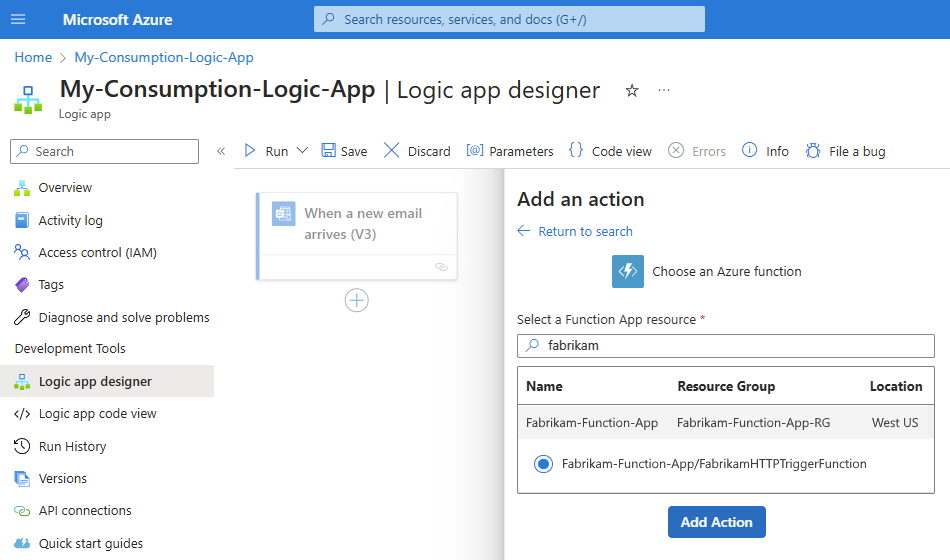Click the Home breadcrumb link
Image resolution: width=950 pixels, height=560 pixels.
pos(33,57)
